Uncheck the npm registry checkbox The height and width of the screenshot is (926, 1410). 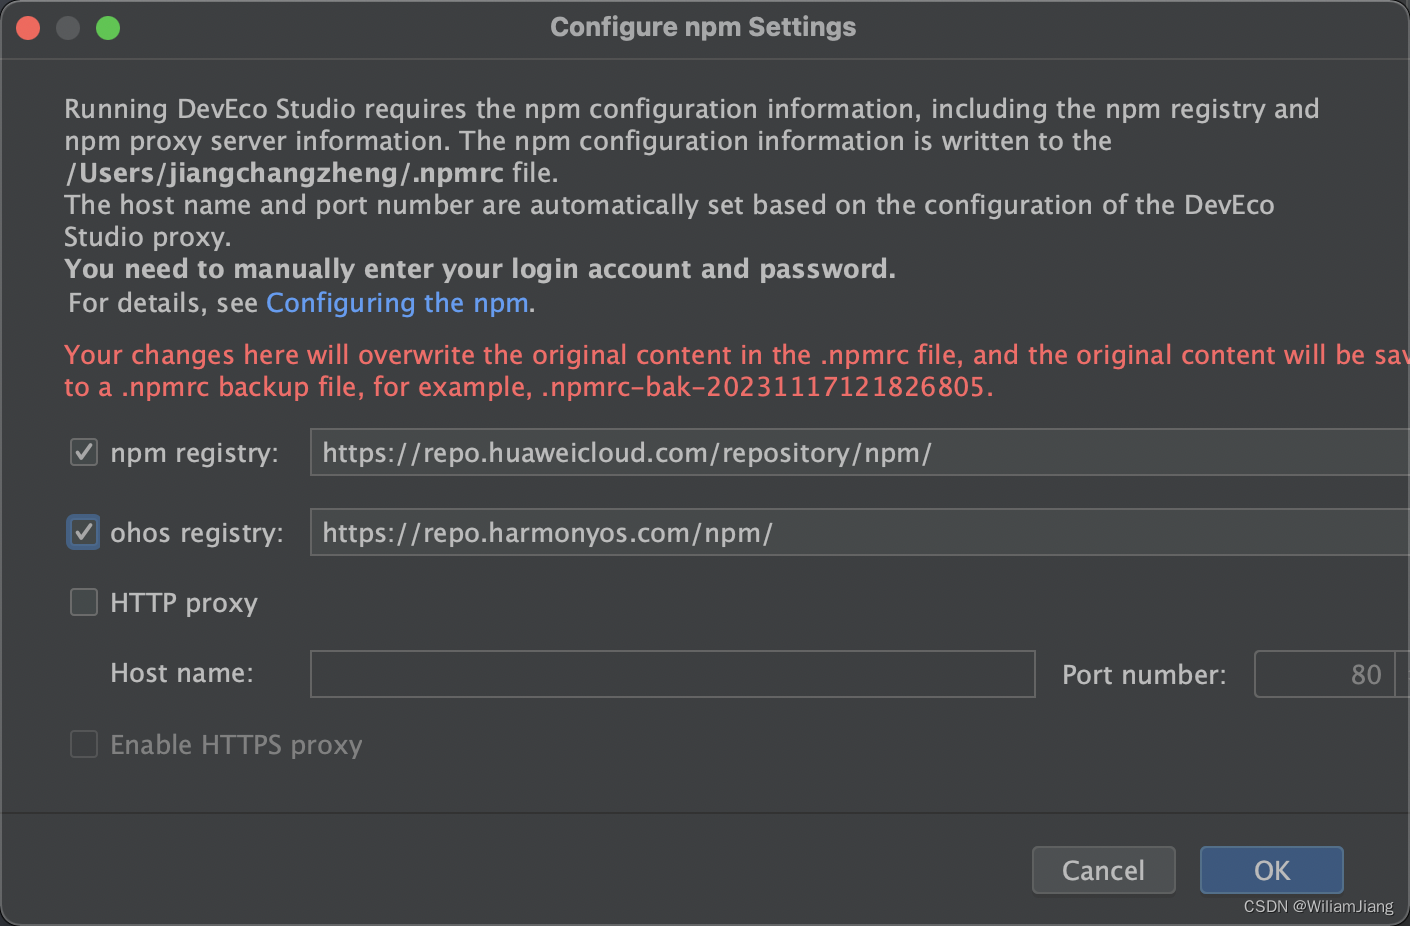tap(84, 453)
